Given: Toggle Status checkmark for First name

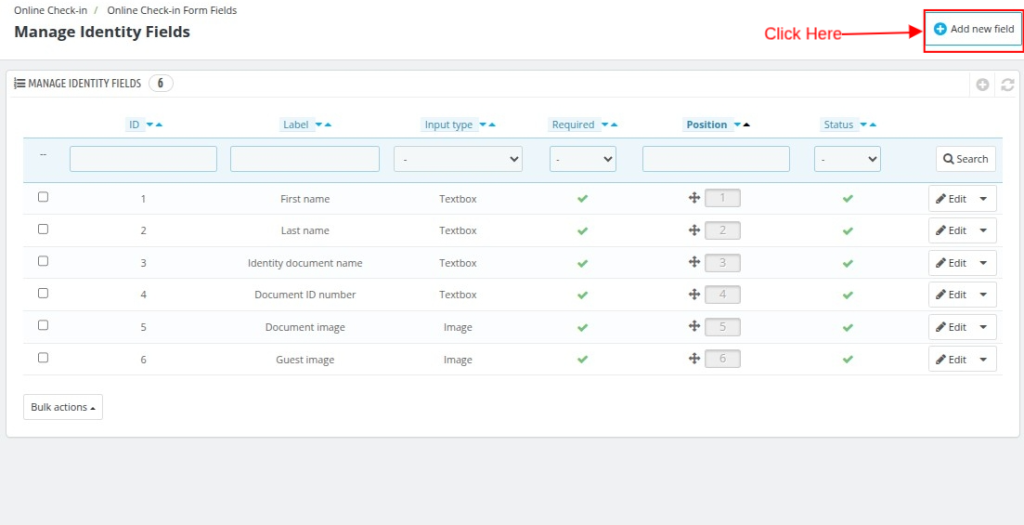Looking at the screenshot, I should [847, 199].
